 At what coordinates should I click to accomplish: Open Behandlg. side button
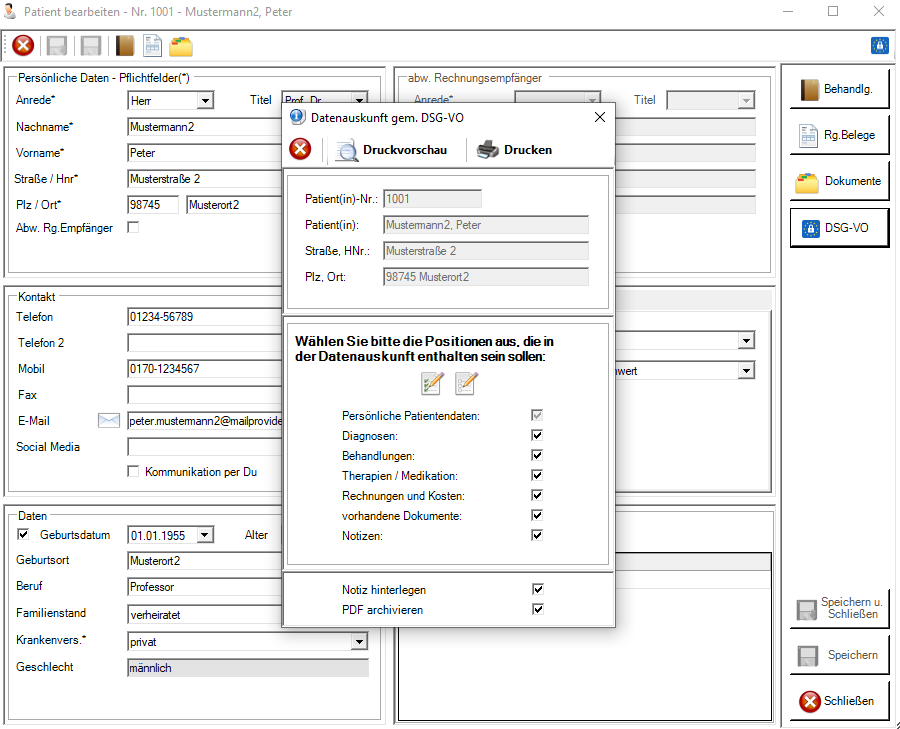(839, 89)
